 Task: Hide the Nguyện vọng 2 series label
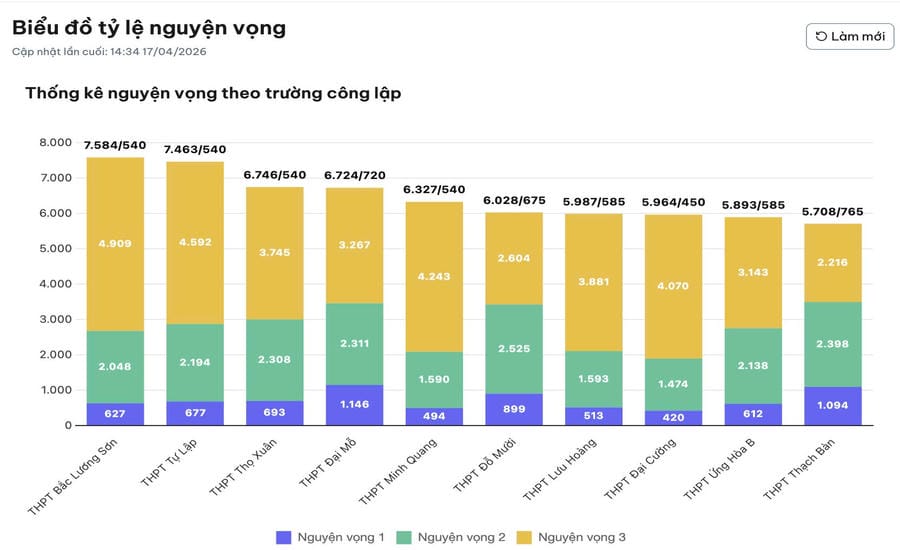tap(461, 537)
